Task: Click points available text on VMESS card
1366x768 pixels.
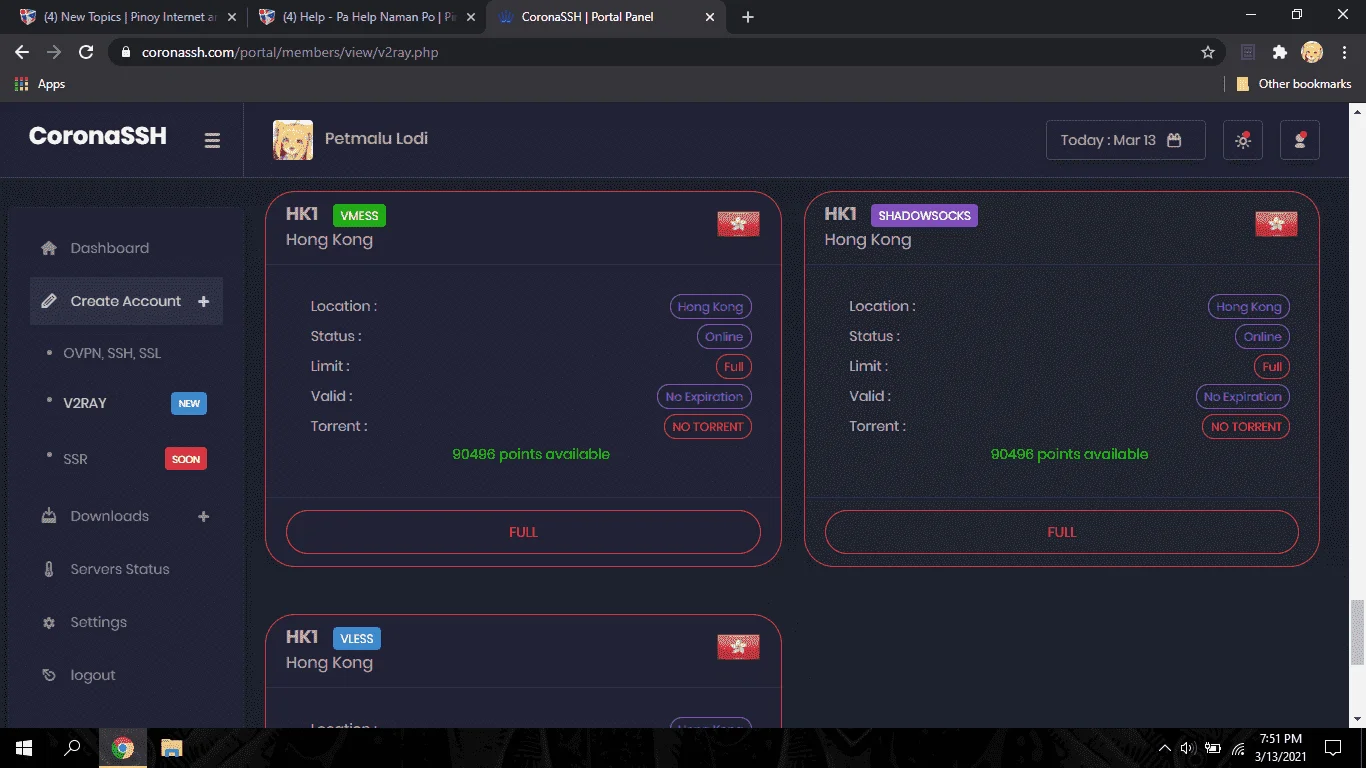Action: (531, 454)
